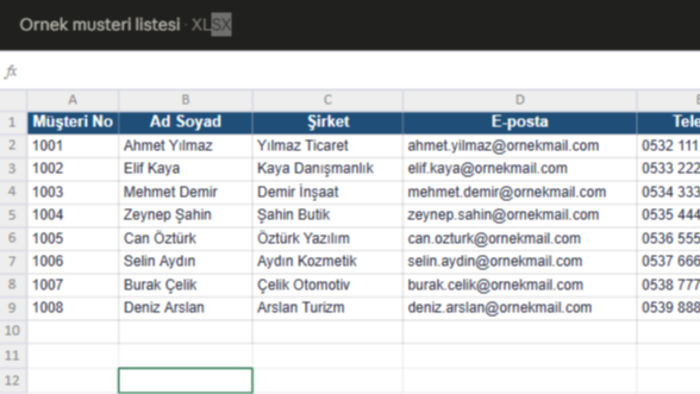
Task: Click the 'Öztürk Yazılım' cell
Action: click(328, 238)
